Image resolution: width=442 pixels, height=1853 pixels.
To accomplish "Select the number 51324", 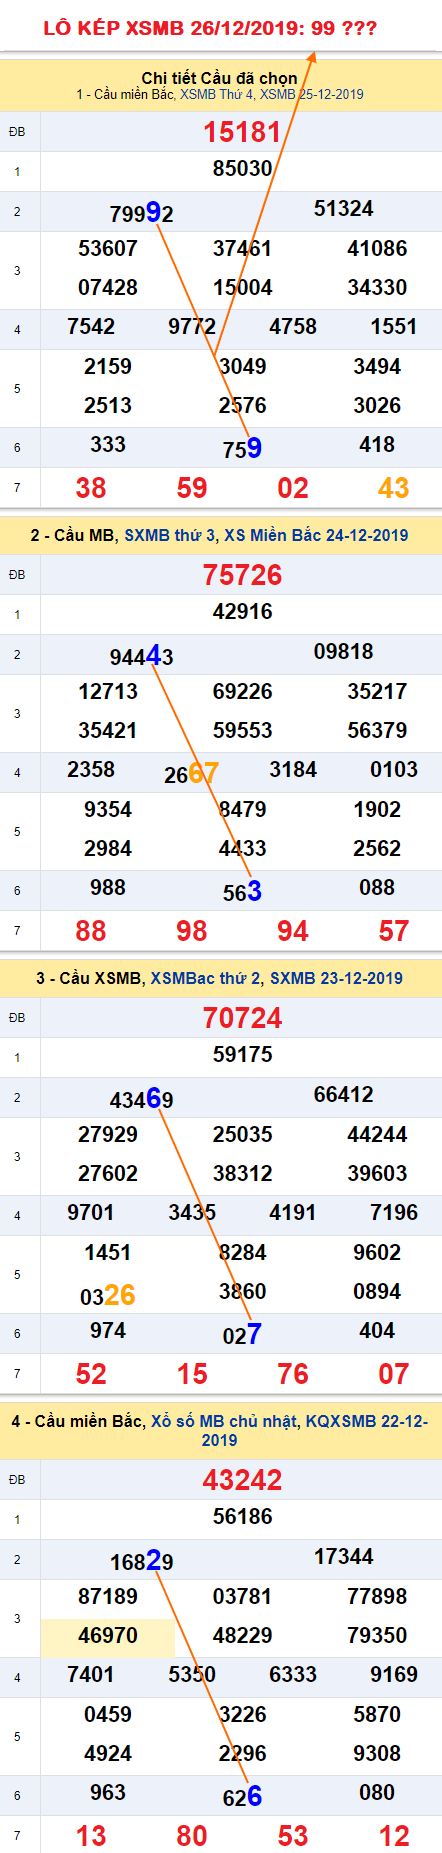I will coord(344,208).
